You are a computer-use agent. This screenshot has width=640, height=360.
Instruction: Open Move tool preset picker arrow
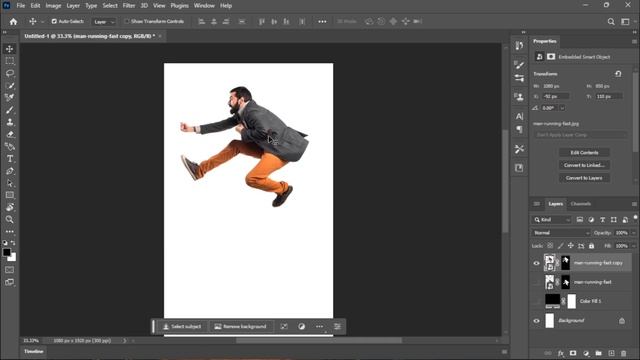point(42,22)
